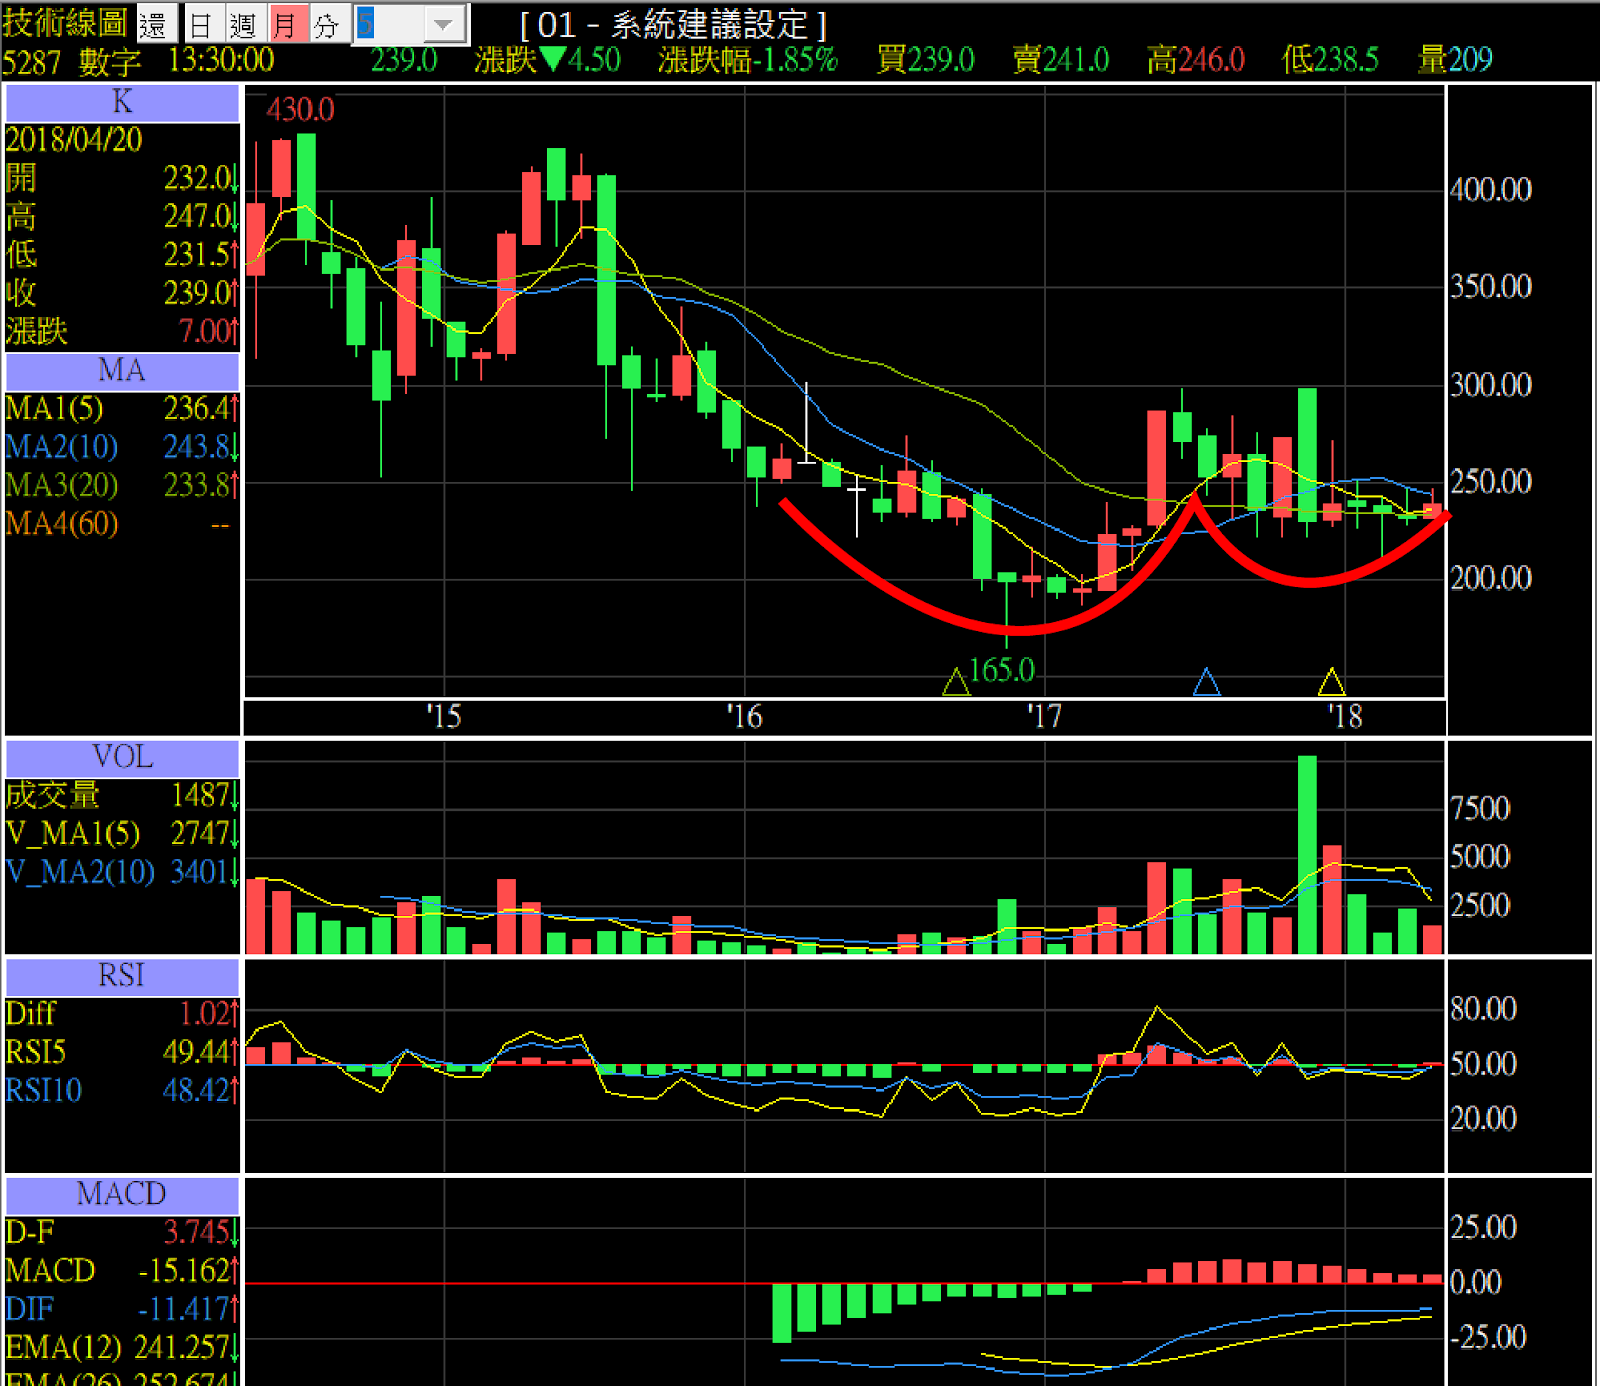Click the '16 year label on time axis

pos(744,717)
